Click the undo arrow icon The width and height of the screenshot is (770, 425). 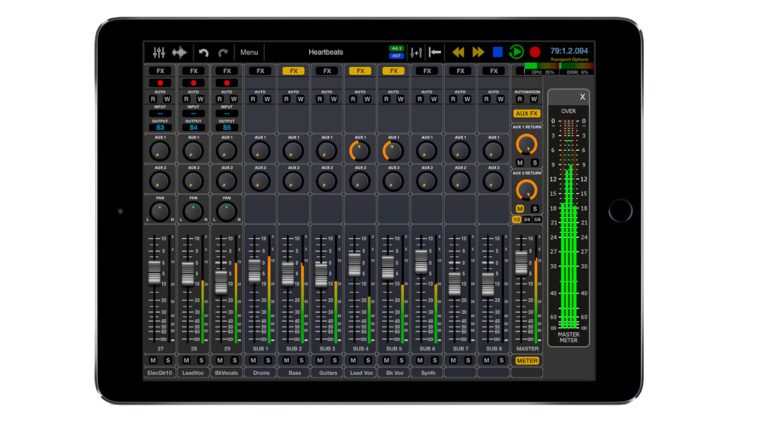pos(204,52)
